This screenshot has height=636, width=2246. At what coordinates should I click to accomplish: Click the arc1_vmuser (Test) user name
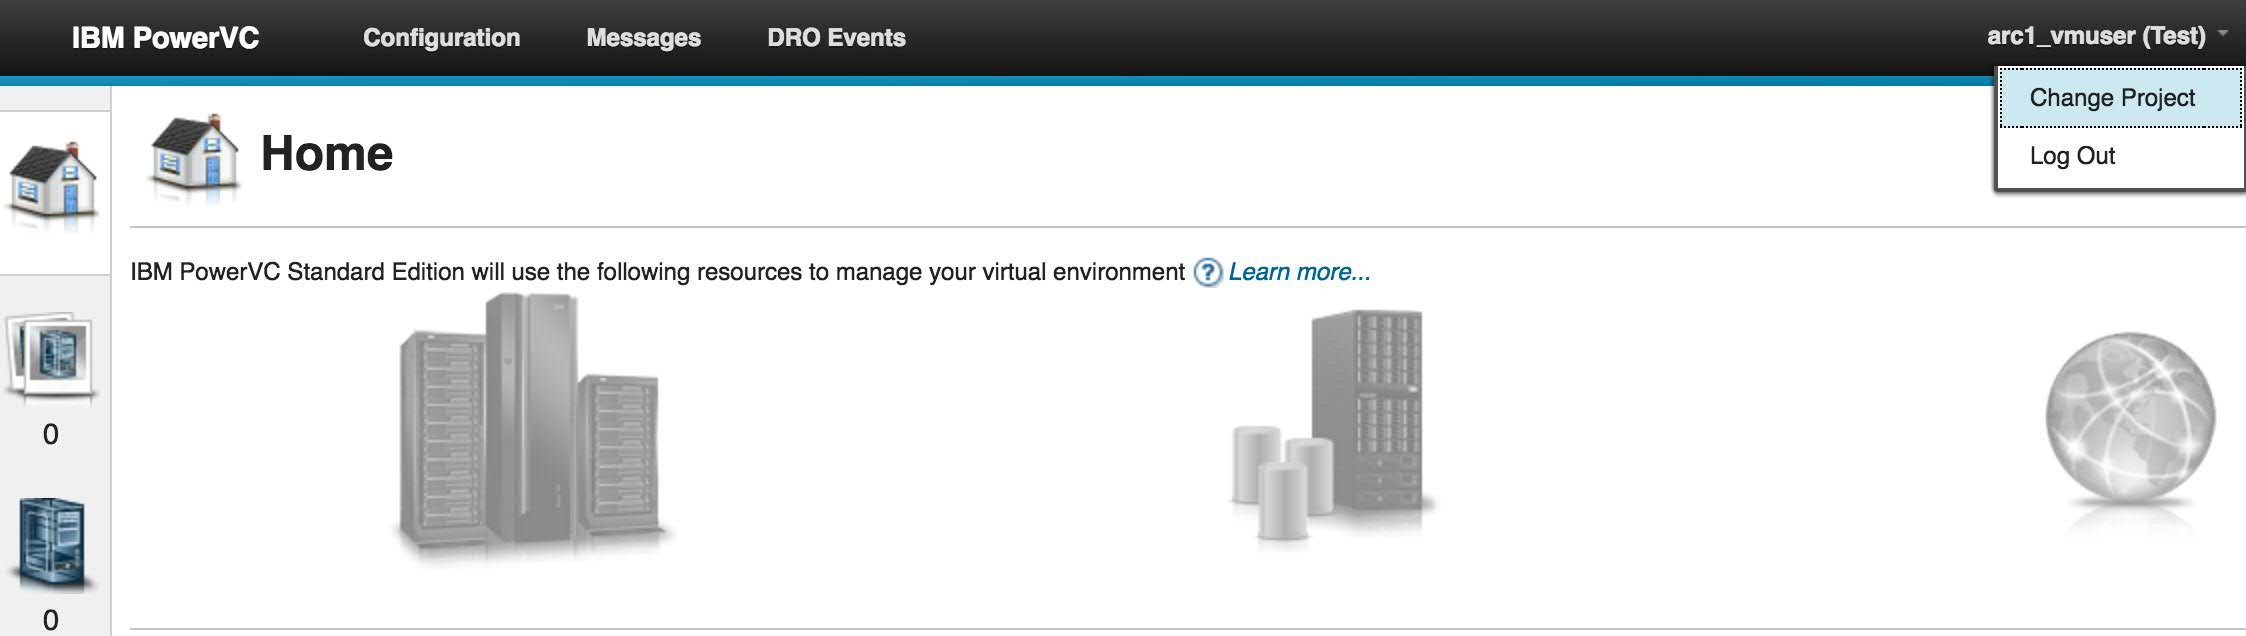pos(2096,36)
